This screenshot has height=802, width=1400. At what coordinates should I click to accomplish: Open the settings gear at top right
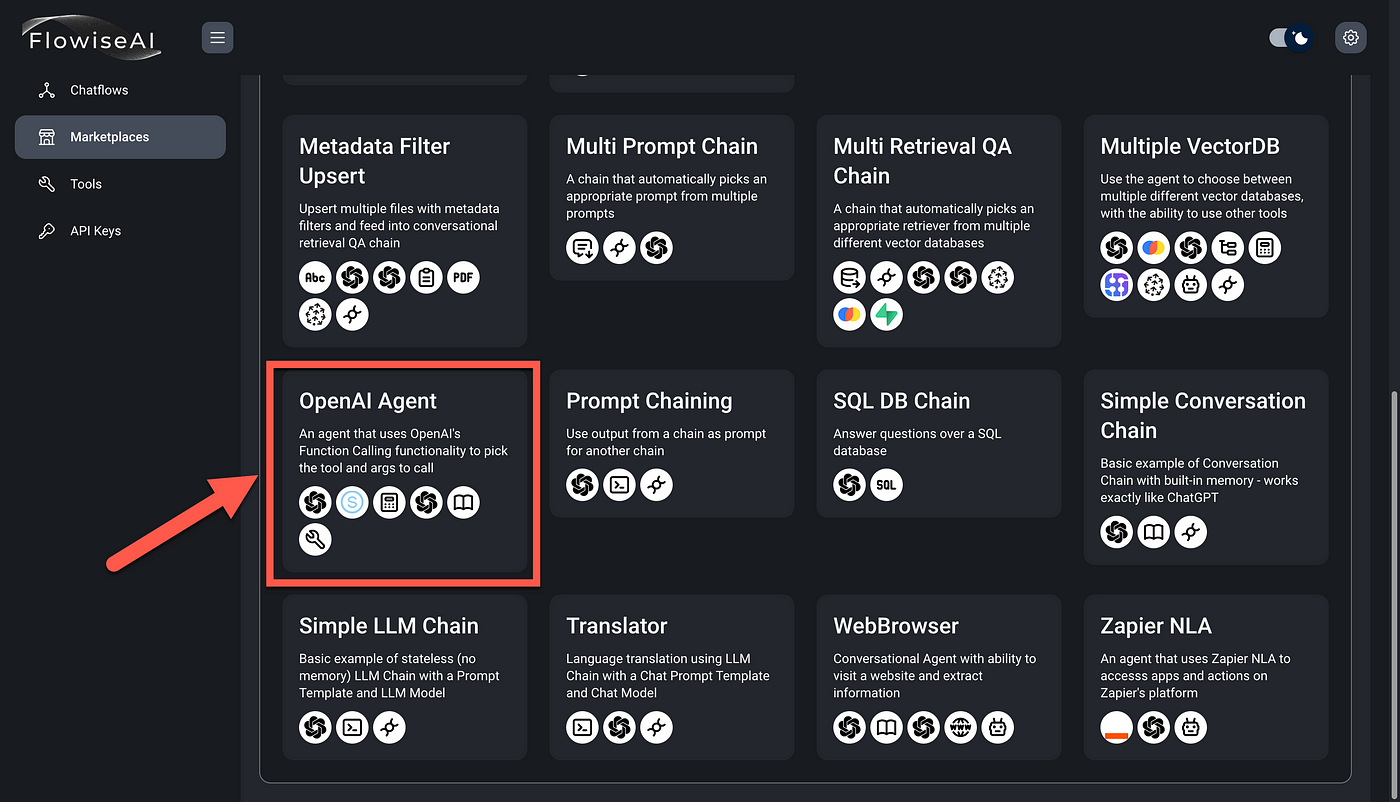pos(1350,37)
